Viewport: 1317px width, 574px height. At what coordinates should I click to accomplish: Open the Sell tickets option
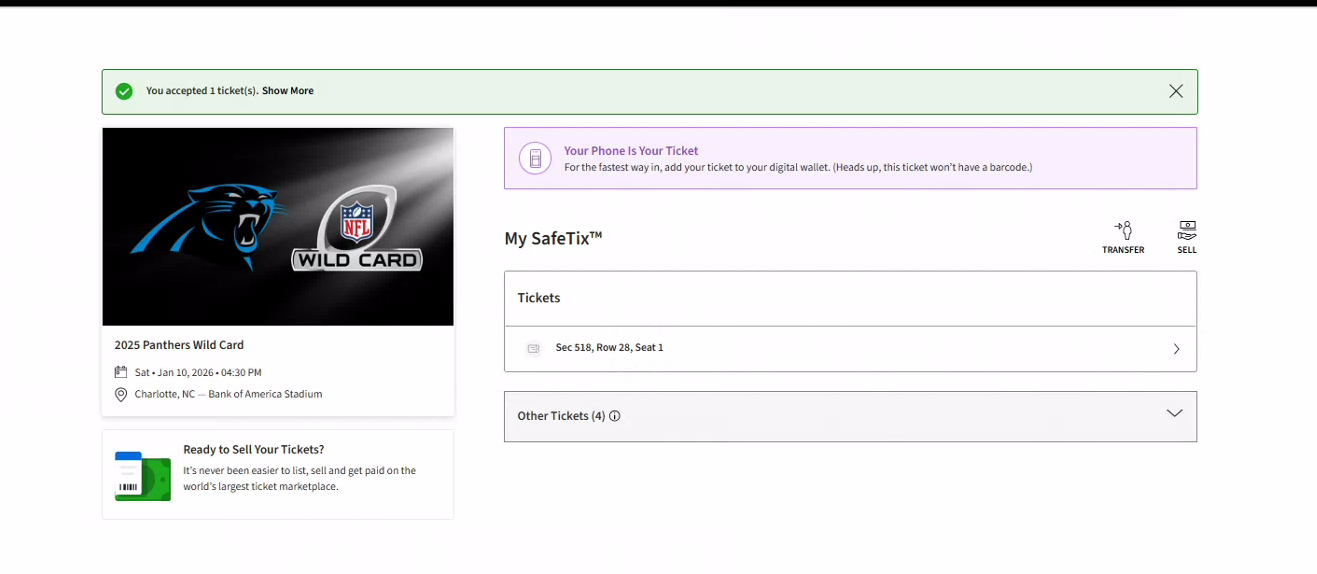1187,238
